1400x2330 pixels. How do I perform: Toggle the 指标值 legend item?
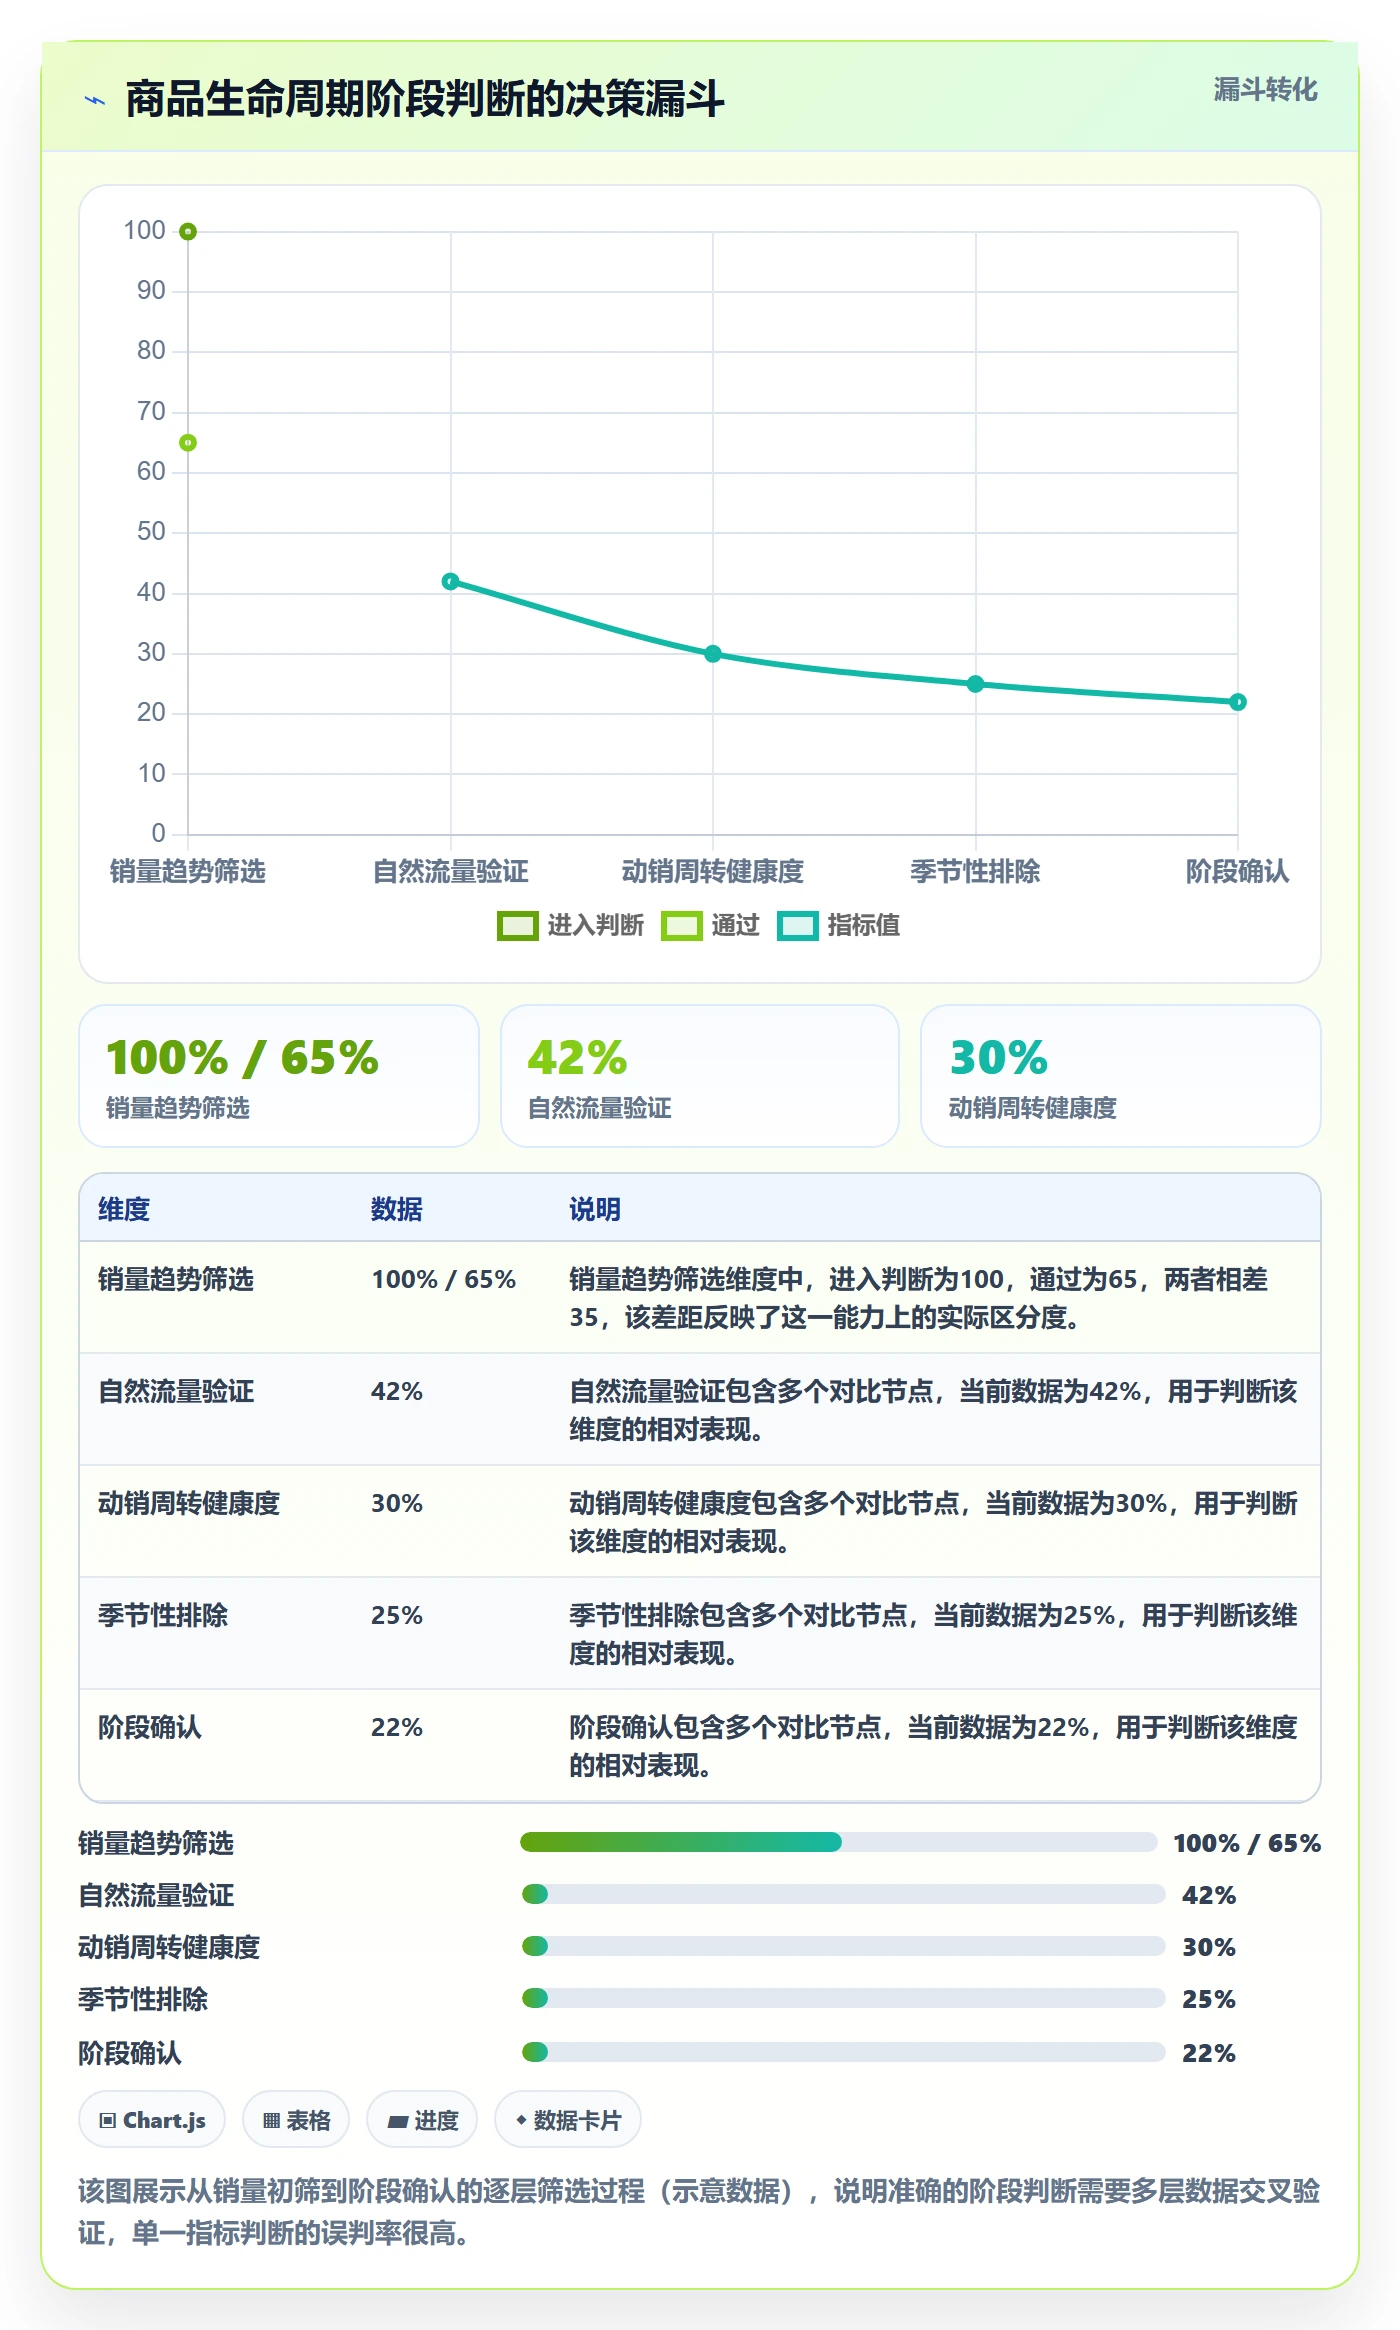pos(839,926)
